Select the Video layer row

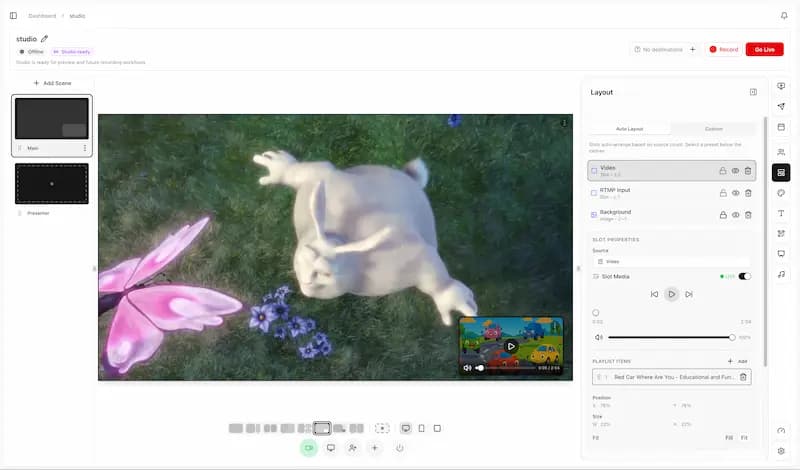671,171
